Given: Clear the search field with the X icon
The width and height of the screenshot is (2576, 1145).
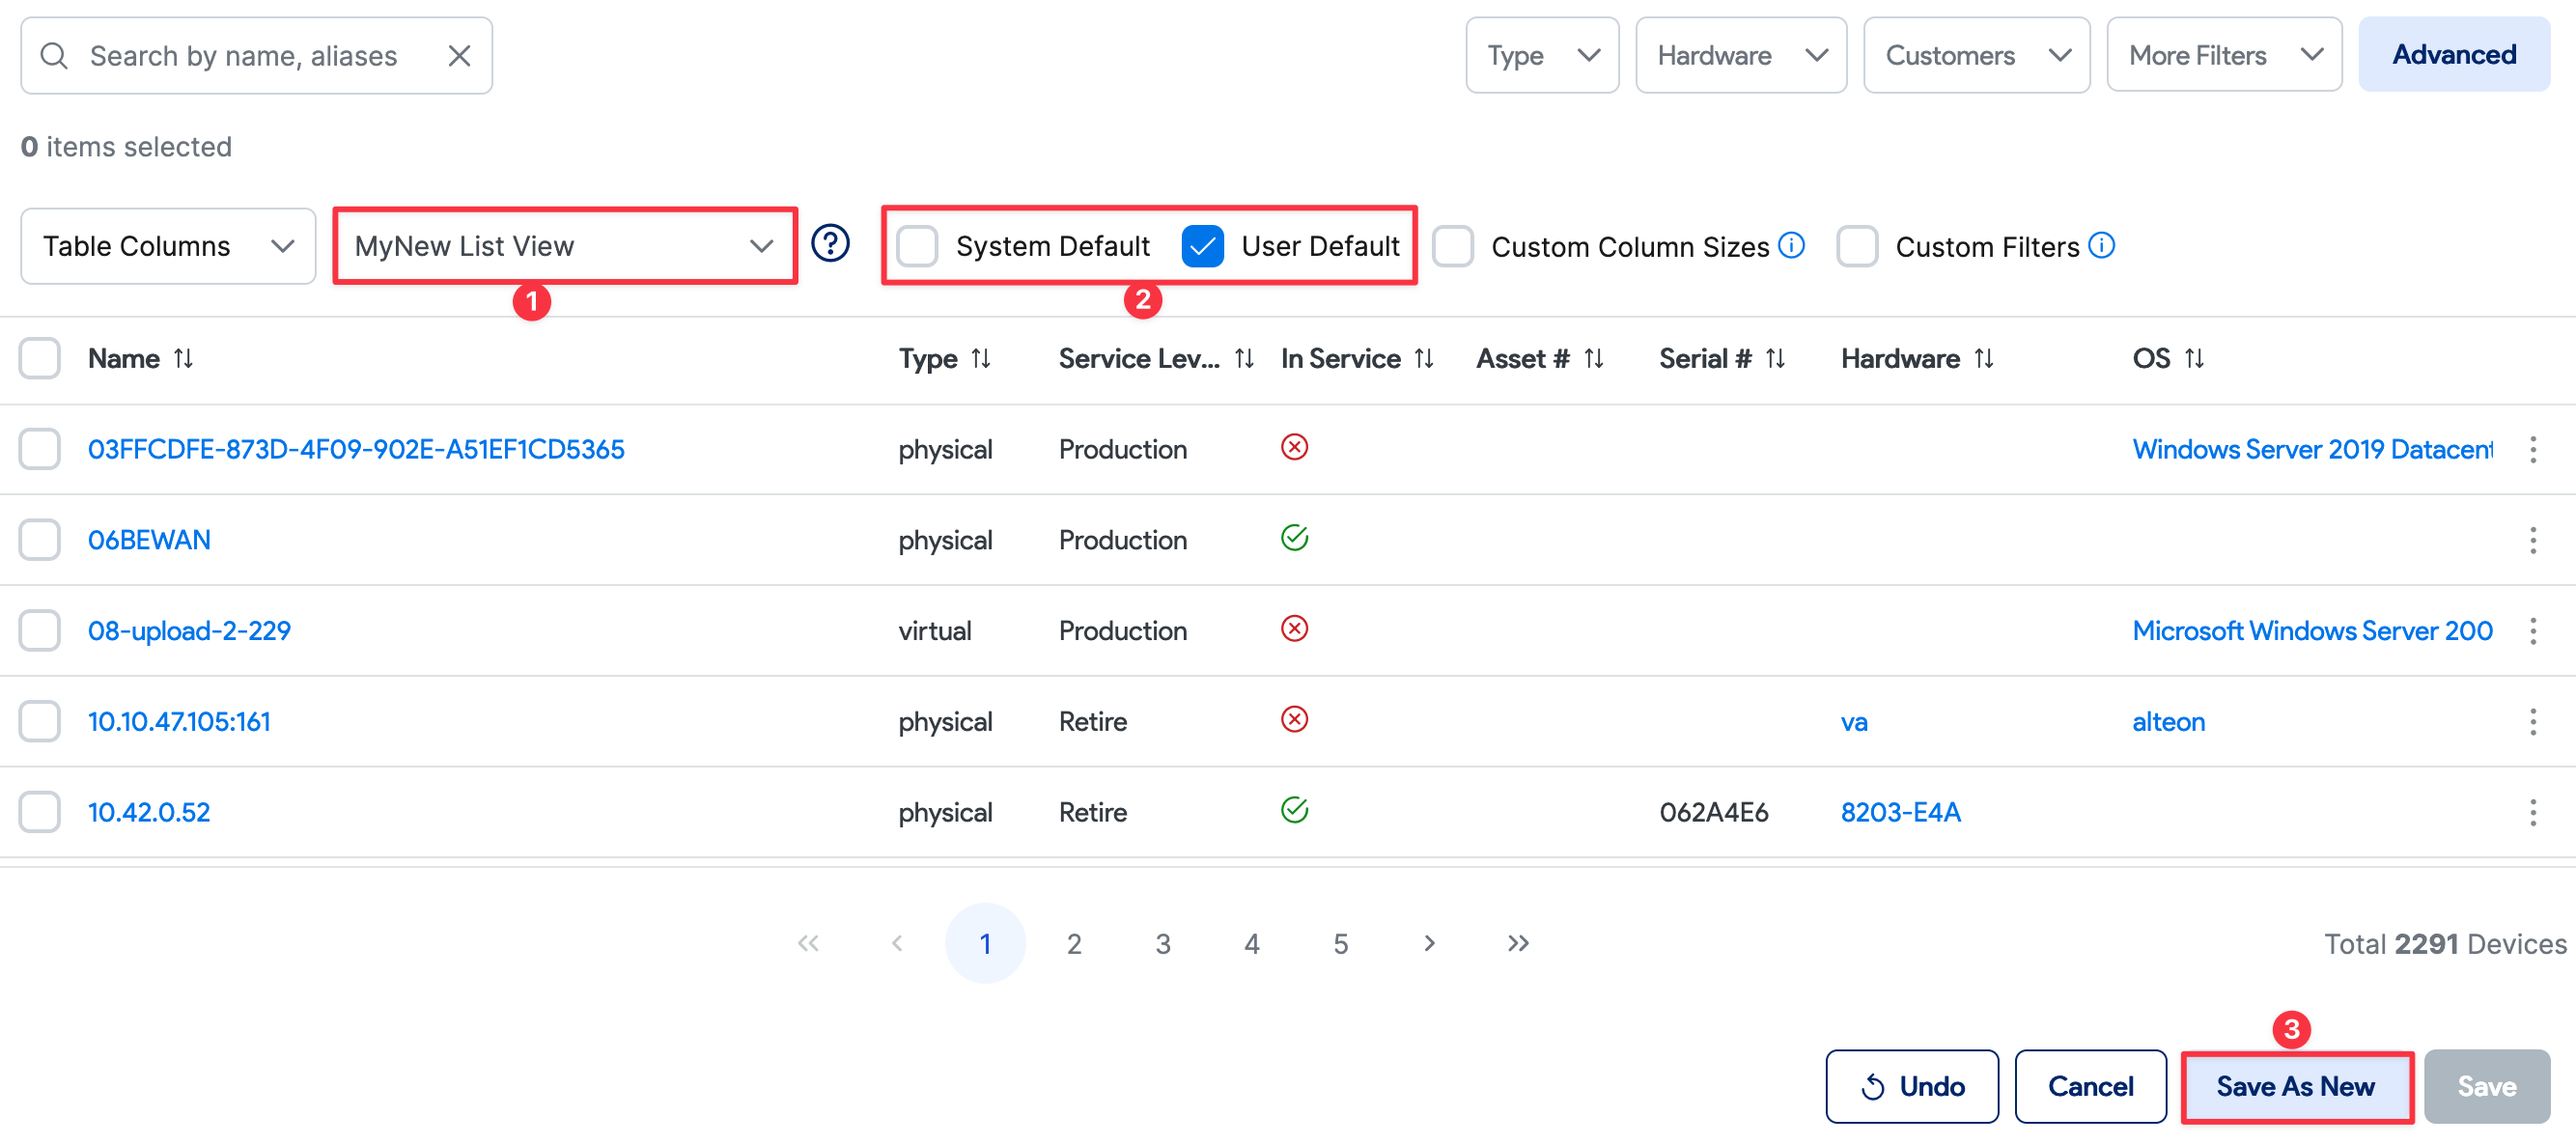Looking at the screenshot, I should pyautogui.click(x=459, y=55).
